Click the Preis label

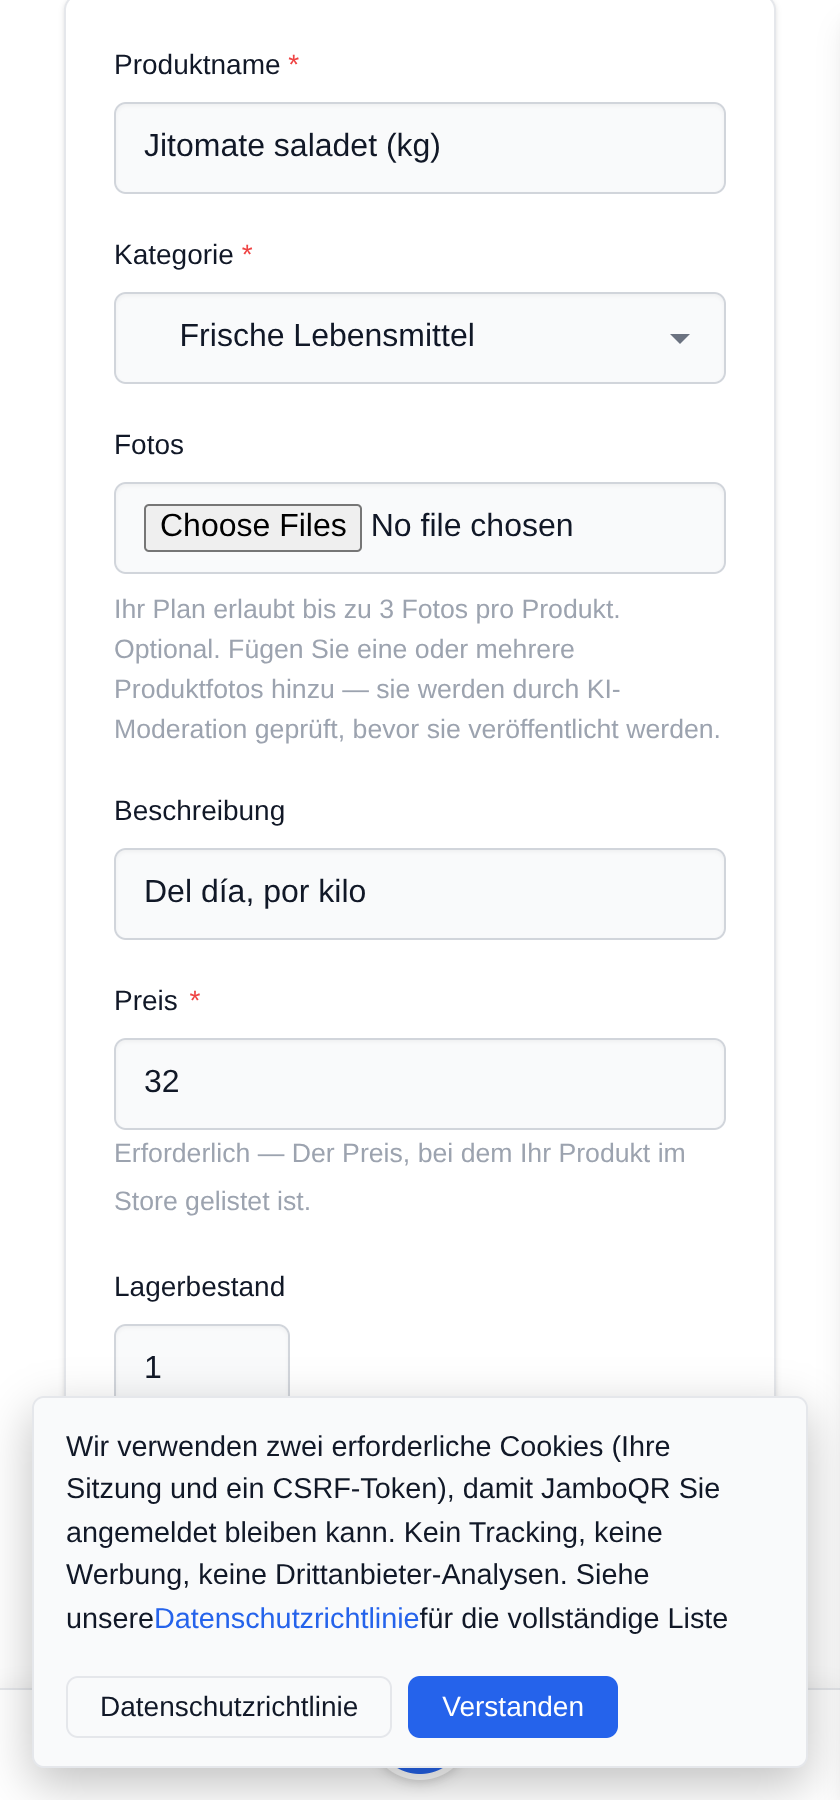[x=146, y=1001]
